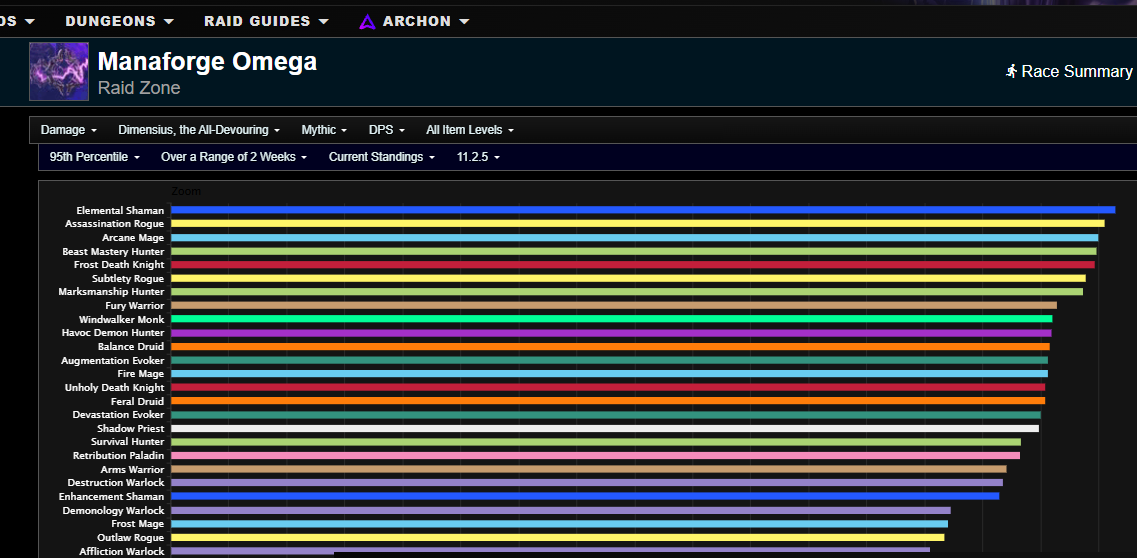Click the Manaforge Omega raid zone thumbnail
The image size is (1137, 558).
click(59, 71)
